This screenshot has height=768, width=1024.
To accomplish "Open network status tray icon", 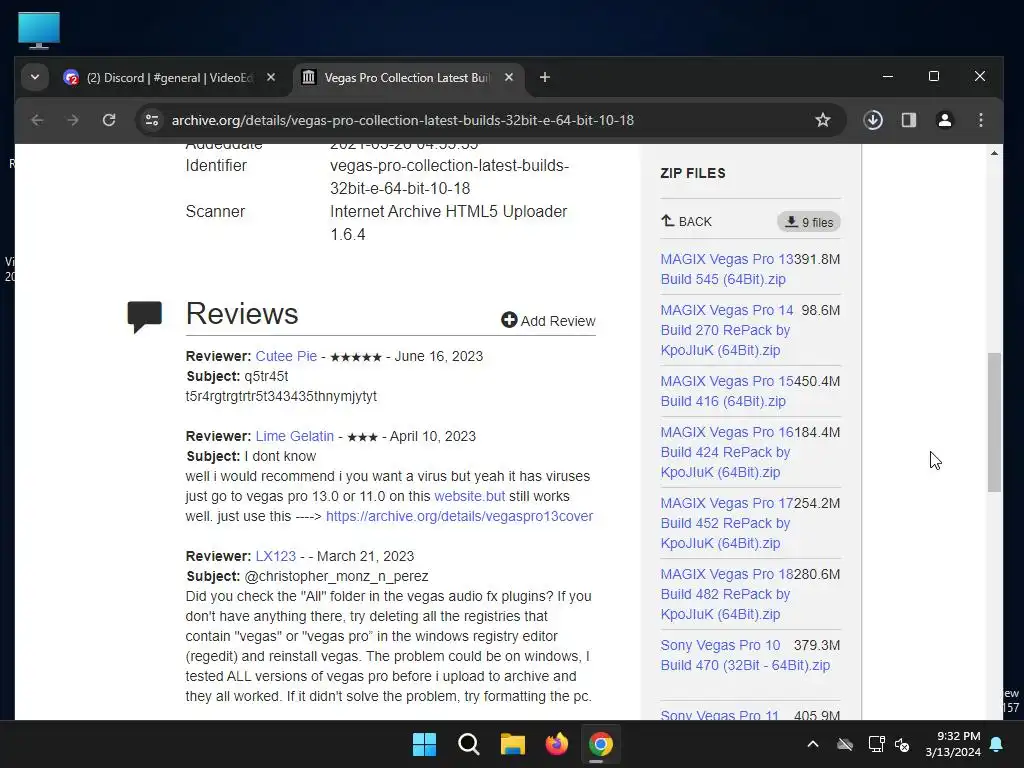I will point(876,744).
